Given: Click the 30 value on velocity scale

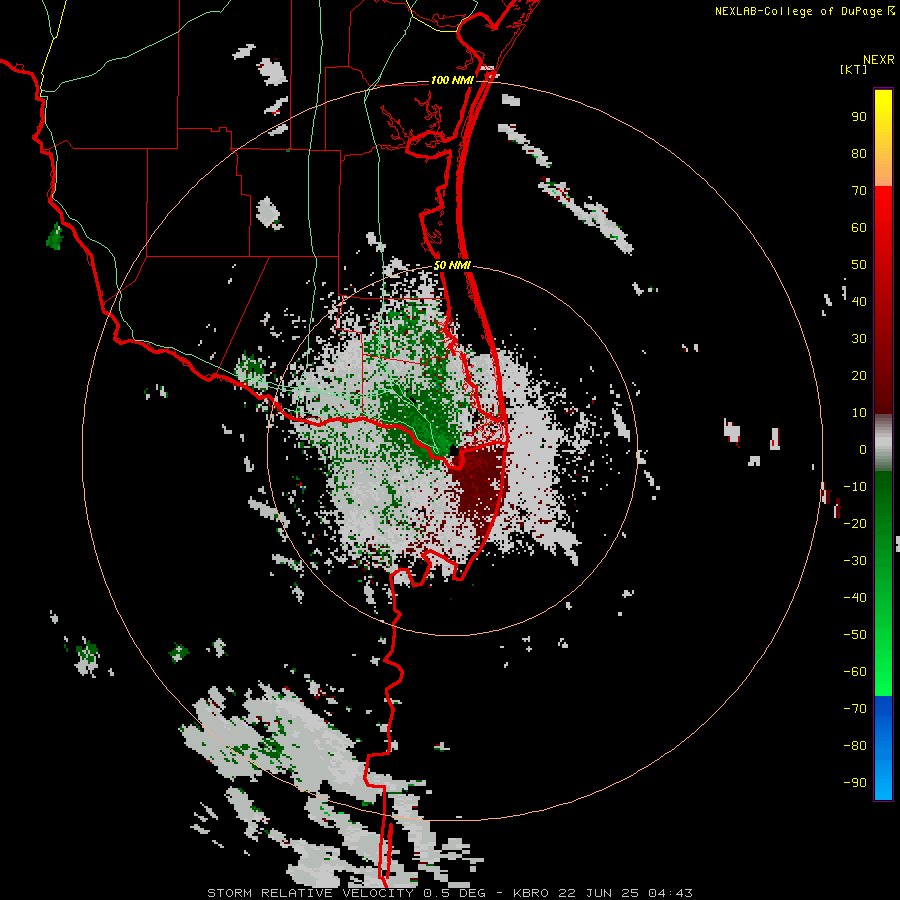Looking at the screenshot, I should click(859, 339).
